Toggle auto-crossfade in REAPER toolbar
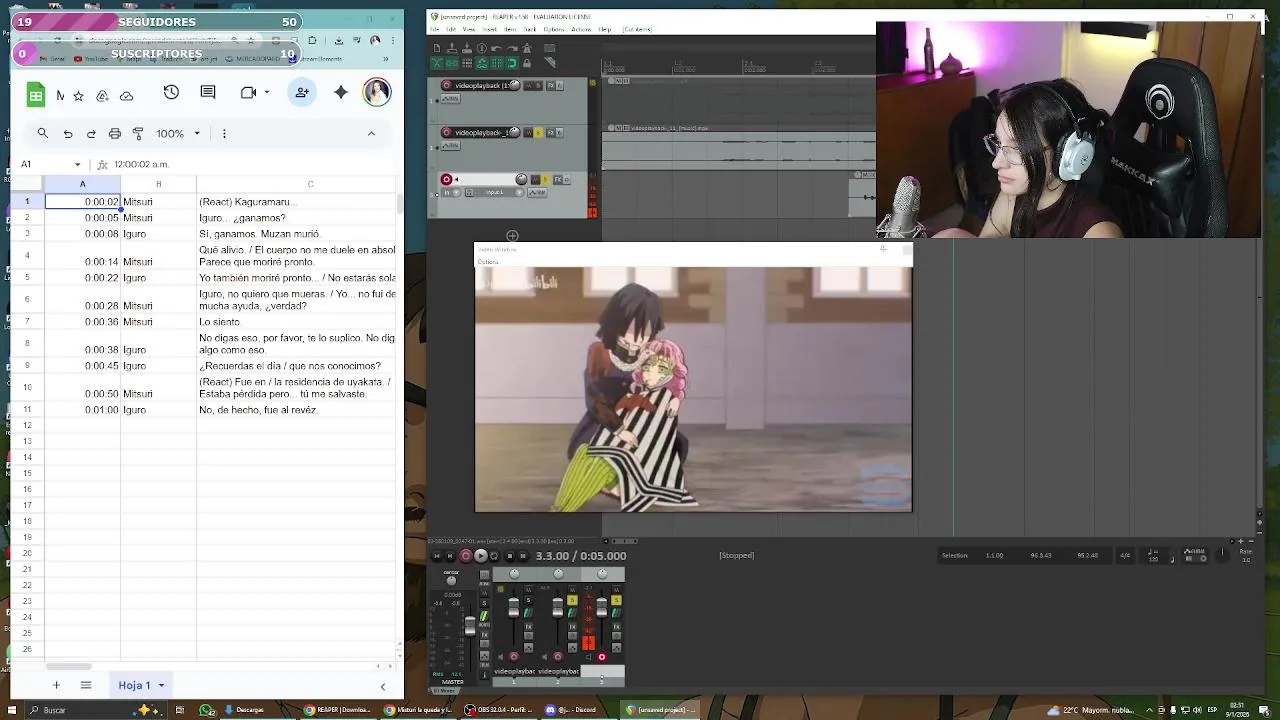1280x720 pixels. 437,63
